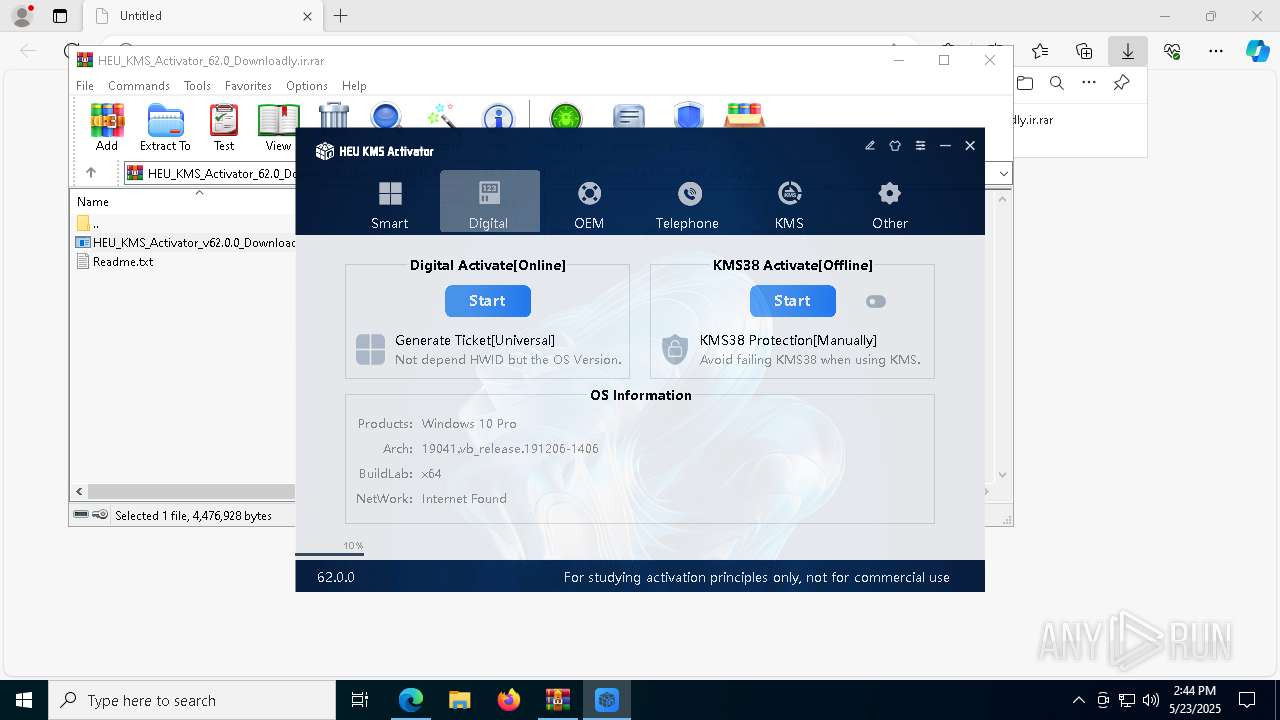Open Edge Browser essentials heart icon

point(1172,51)
